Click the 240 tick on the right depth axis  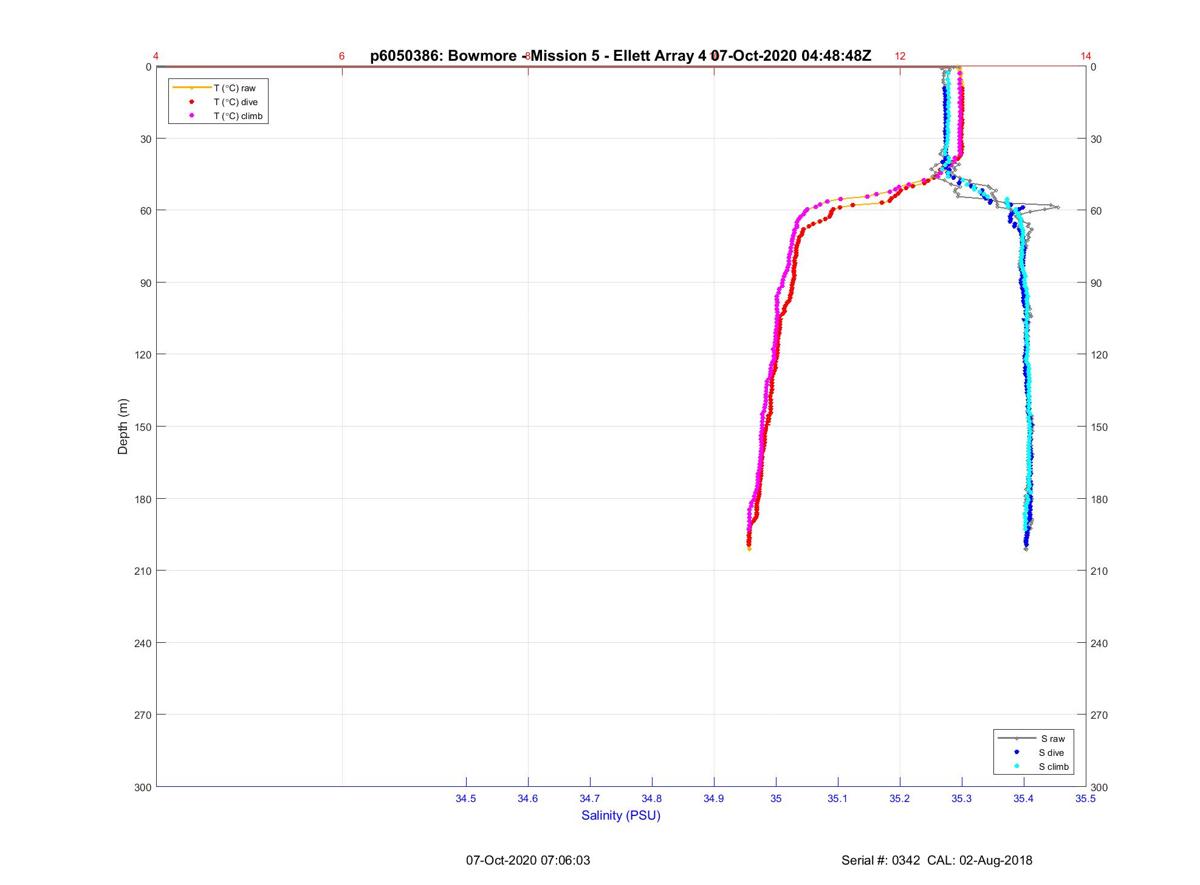1100,643
